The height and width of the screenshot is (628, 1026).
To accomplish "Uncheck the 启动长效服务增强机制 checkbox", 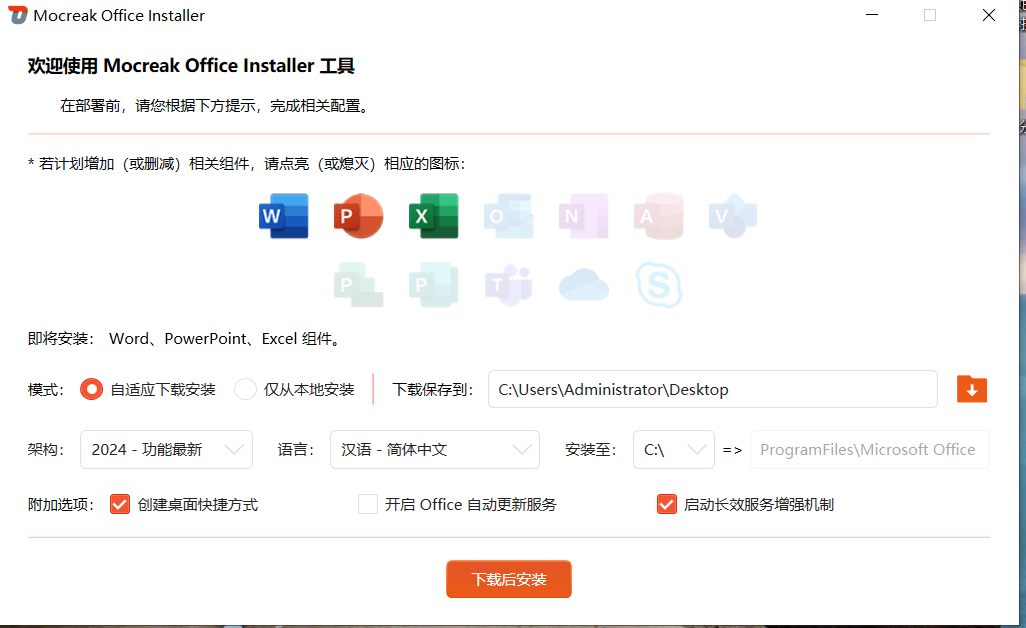I will point(667,504).
